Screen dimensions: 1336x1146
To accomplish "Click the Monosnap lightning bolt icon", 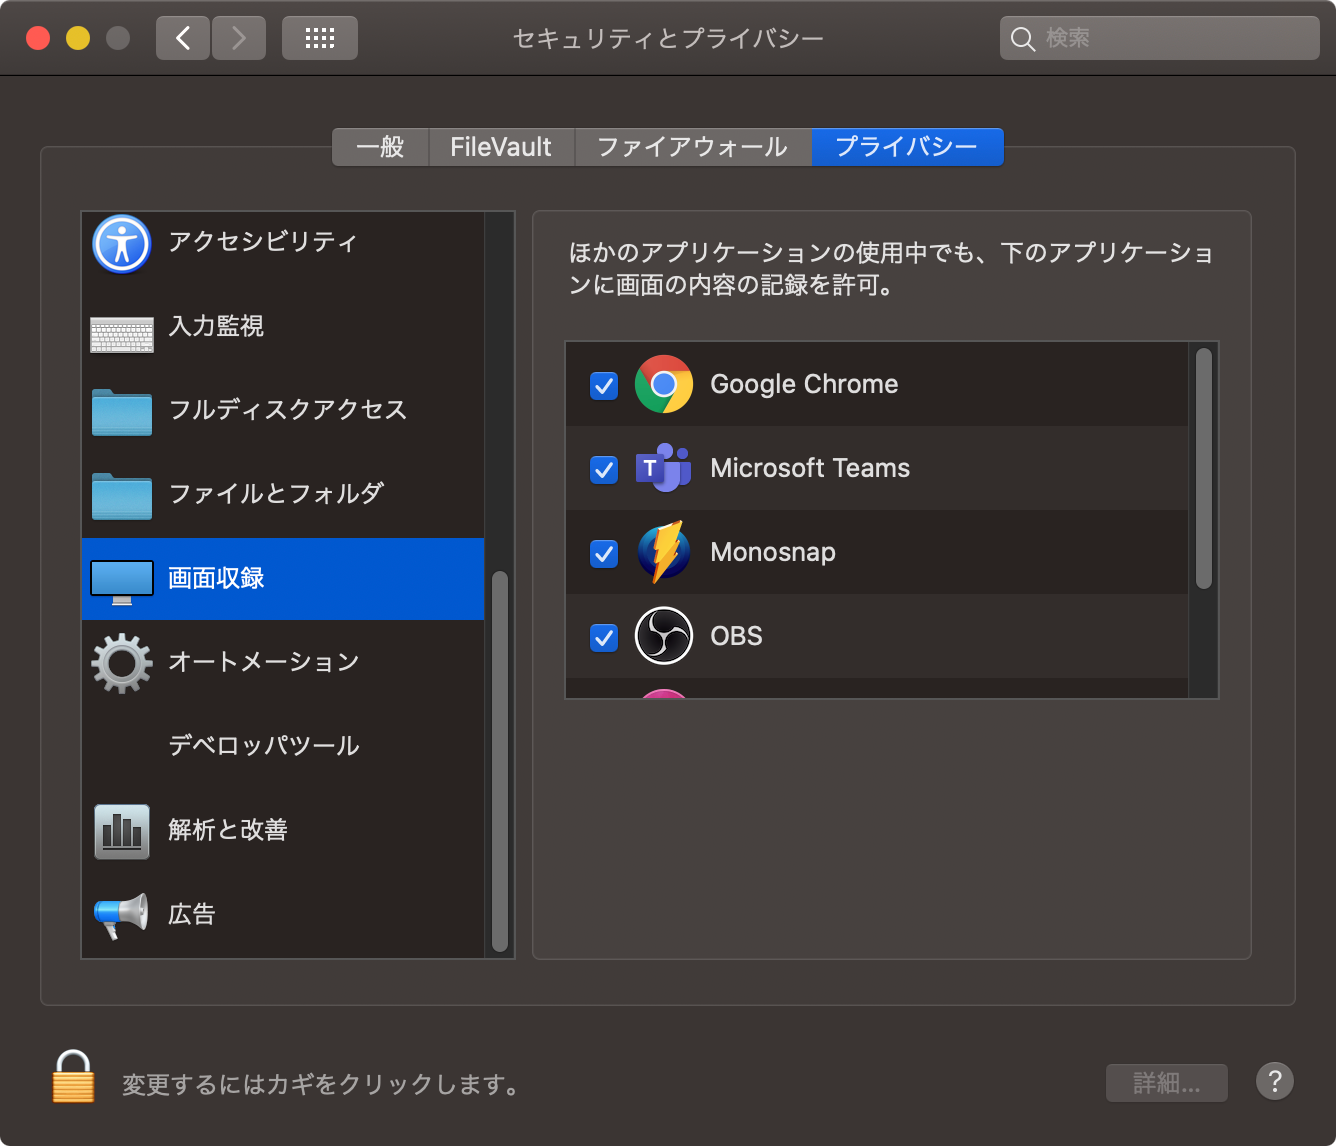I will pos(664,552).
